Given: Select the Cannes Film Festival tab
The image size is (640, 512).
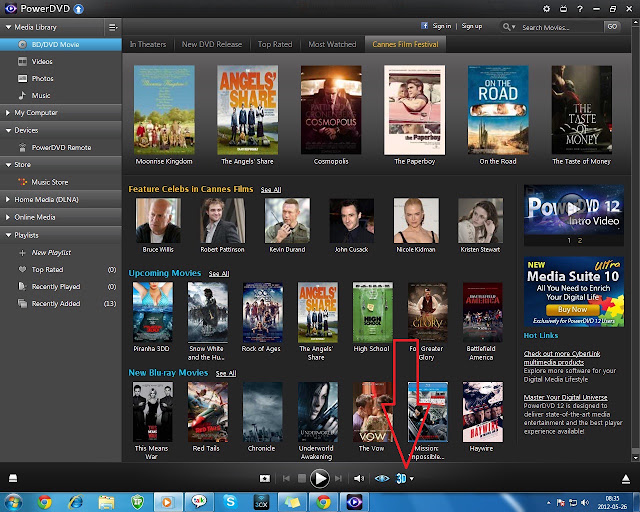Looking at the screenshot, I should click(x=405, y=44).
